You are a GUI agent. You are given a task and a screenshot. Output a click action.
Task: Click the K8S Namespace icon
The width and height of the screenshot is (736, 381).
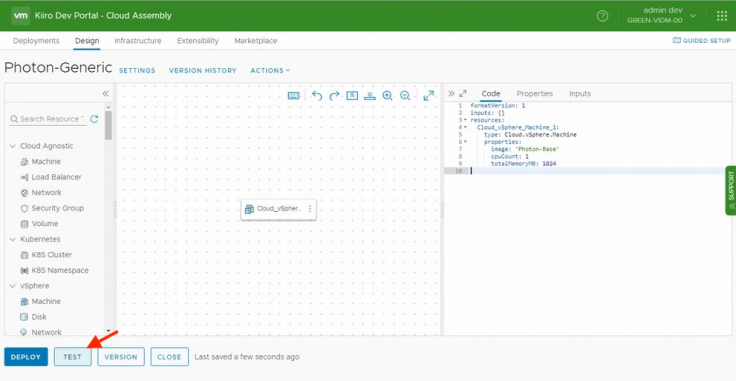24,270
